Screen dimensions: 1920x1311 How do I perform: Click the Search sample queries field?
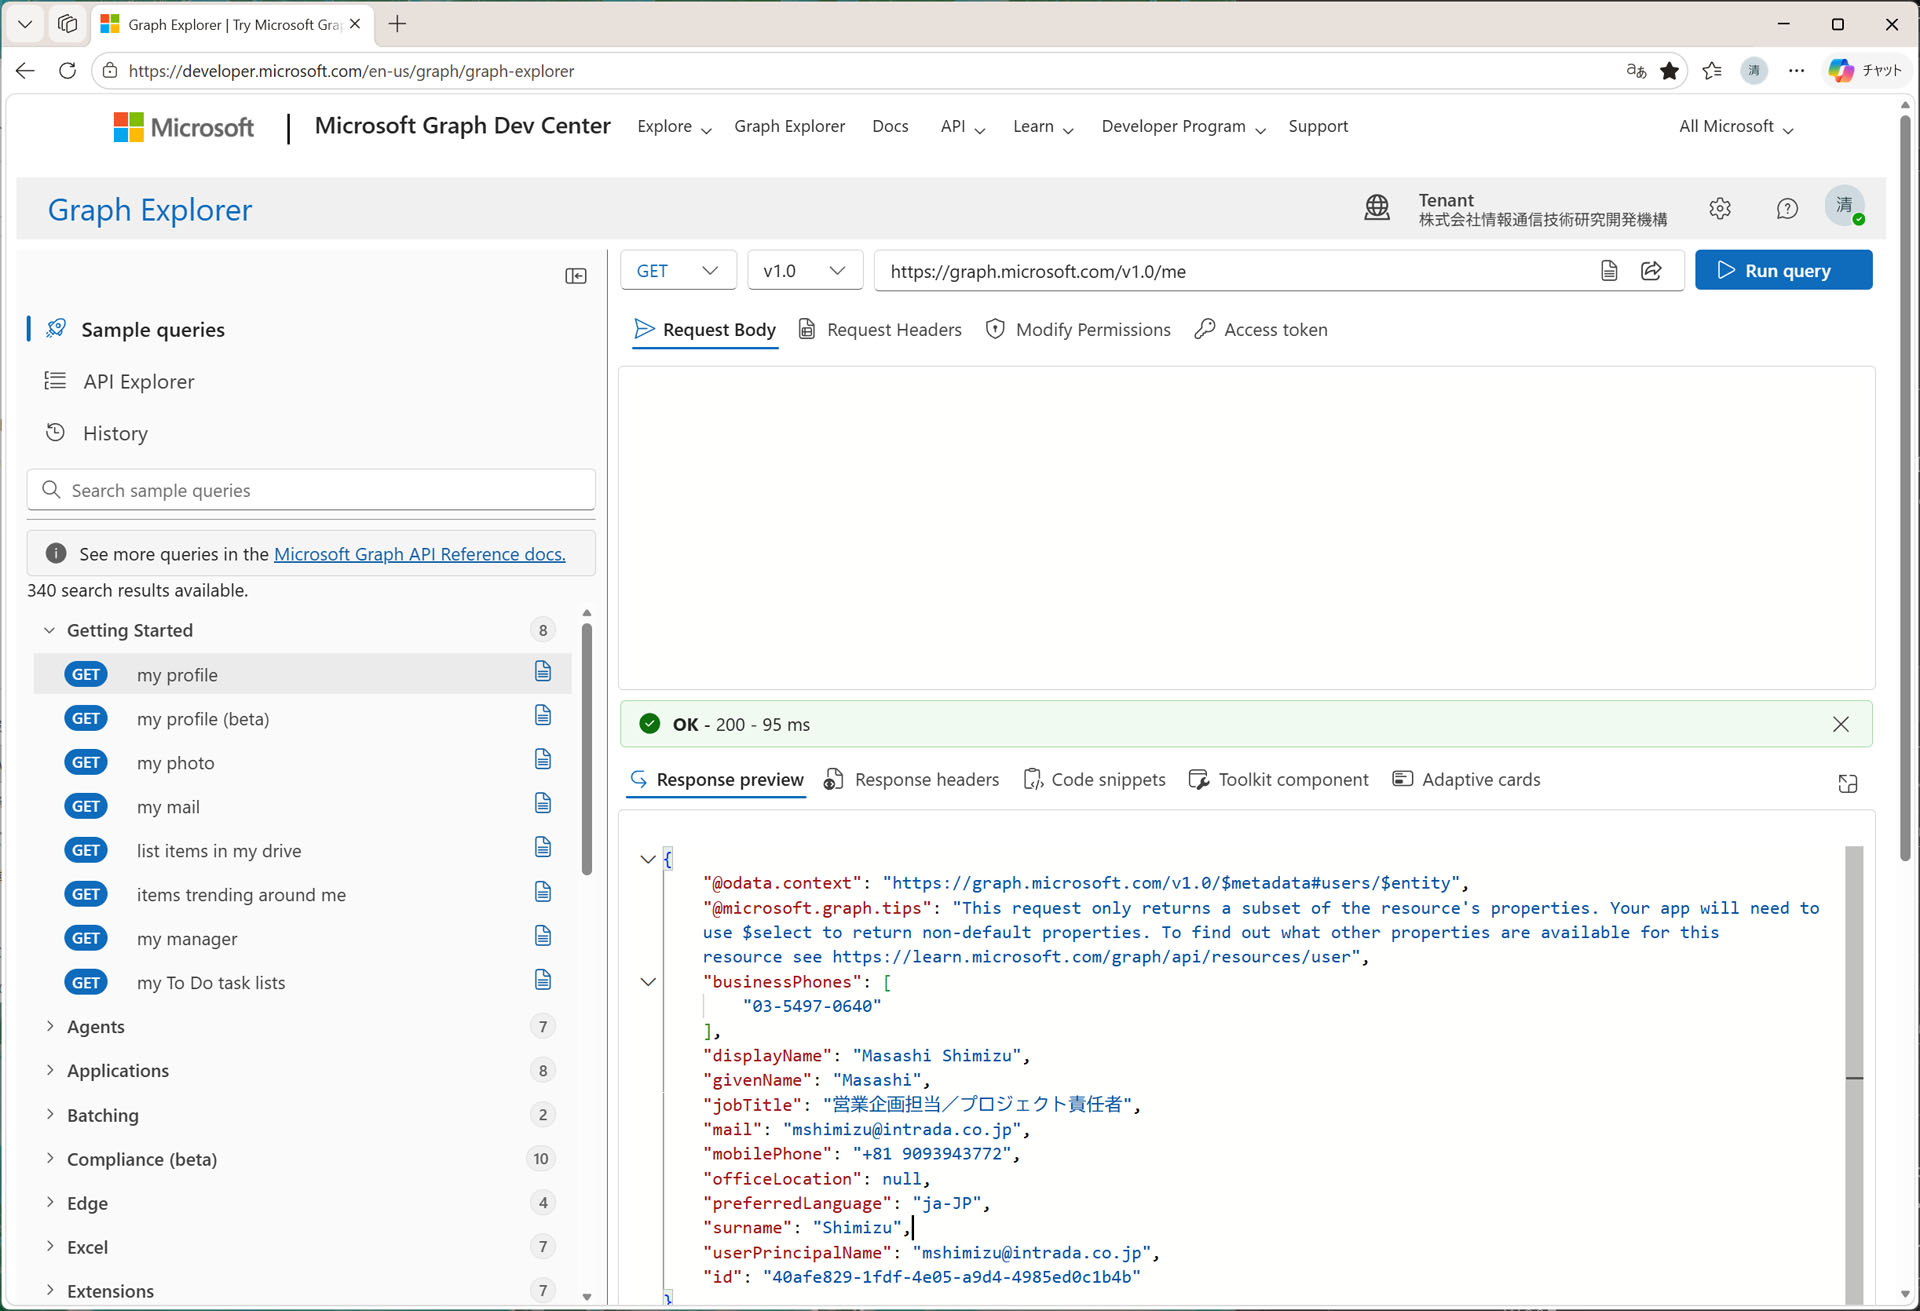[x=311, y=490]
